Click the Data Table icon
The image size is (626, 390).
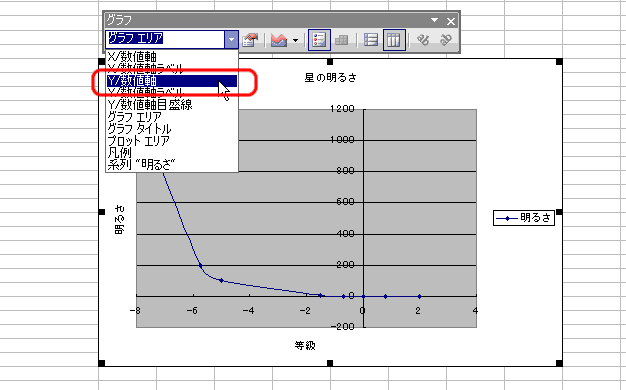point(341,40)
